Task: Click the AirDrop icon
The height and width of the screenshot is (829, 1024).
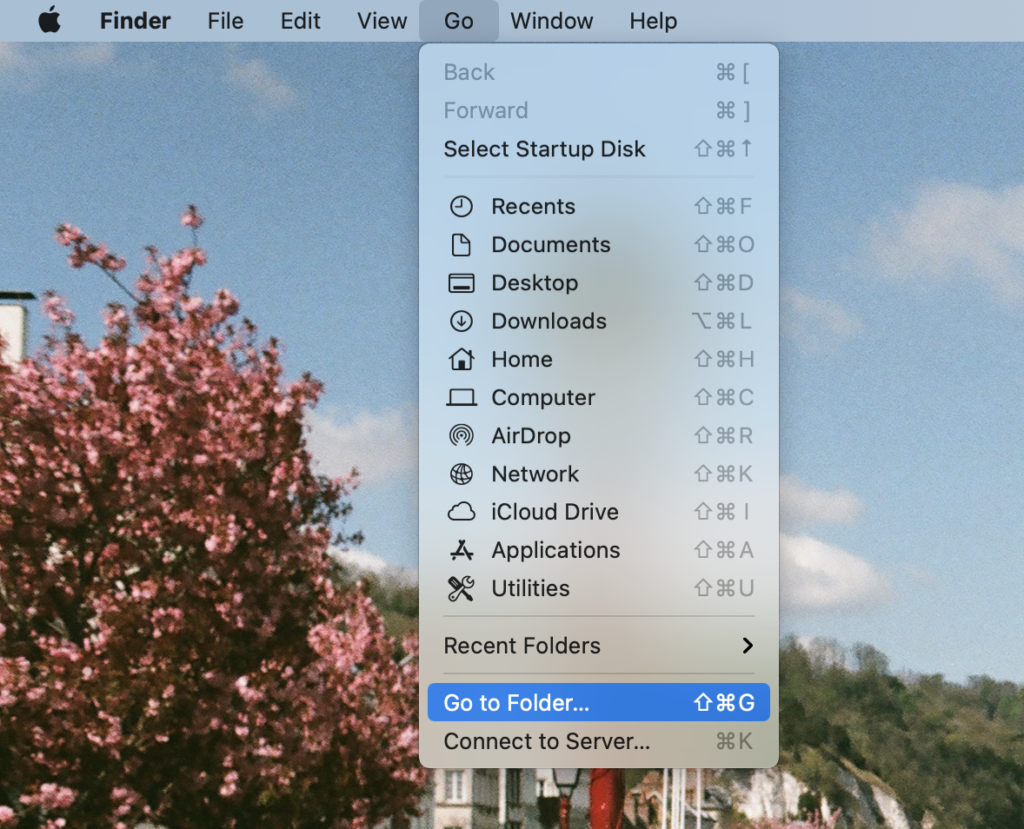Action: [x=461, y=436]
